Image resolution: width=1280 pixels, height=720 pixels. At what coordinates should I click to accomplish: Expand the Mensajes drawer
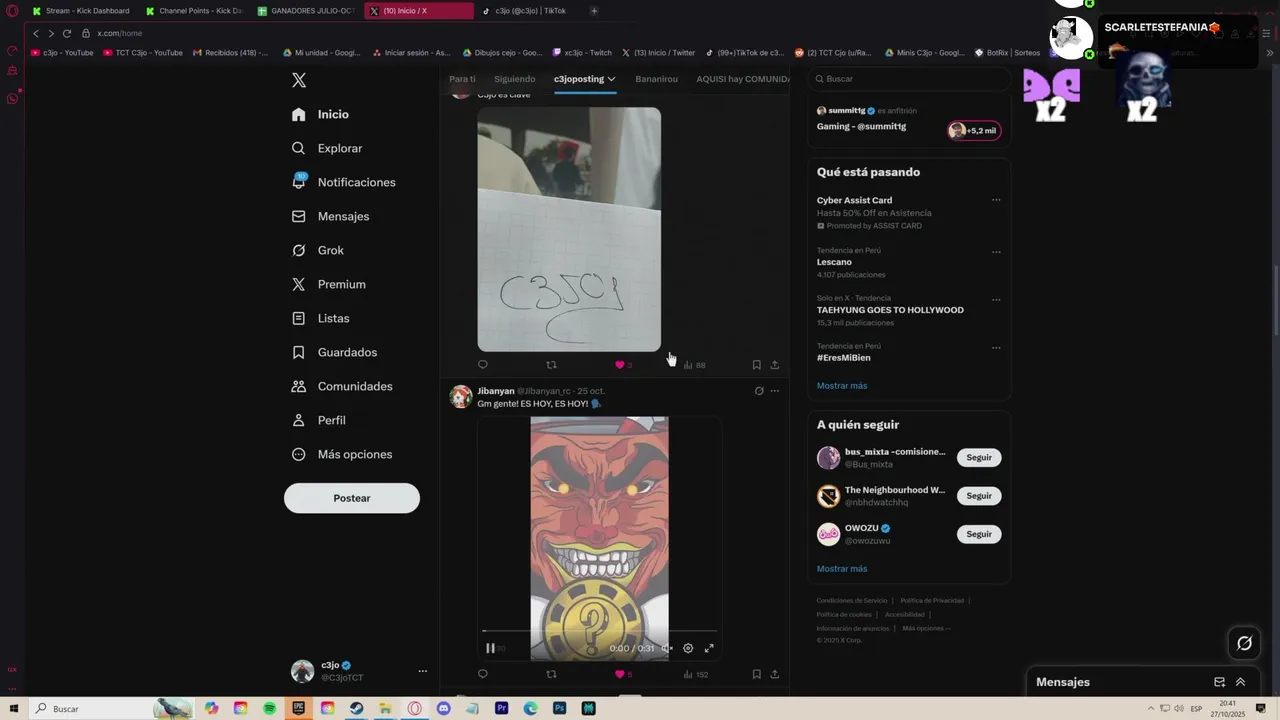1240,682
